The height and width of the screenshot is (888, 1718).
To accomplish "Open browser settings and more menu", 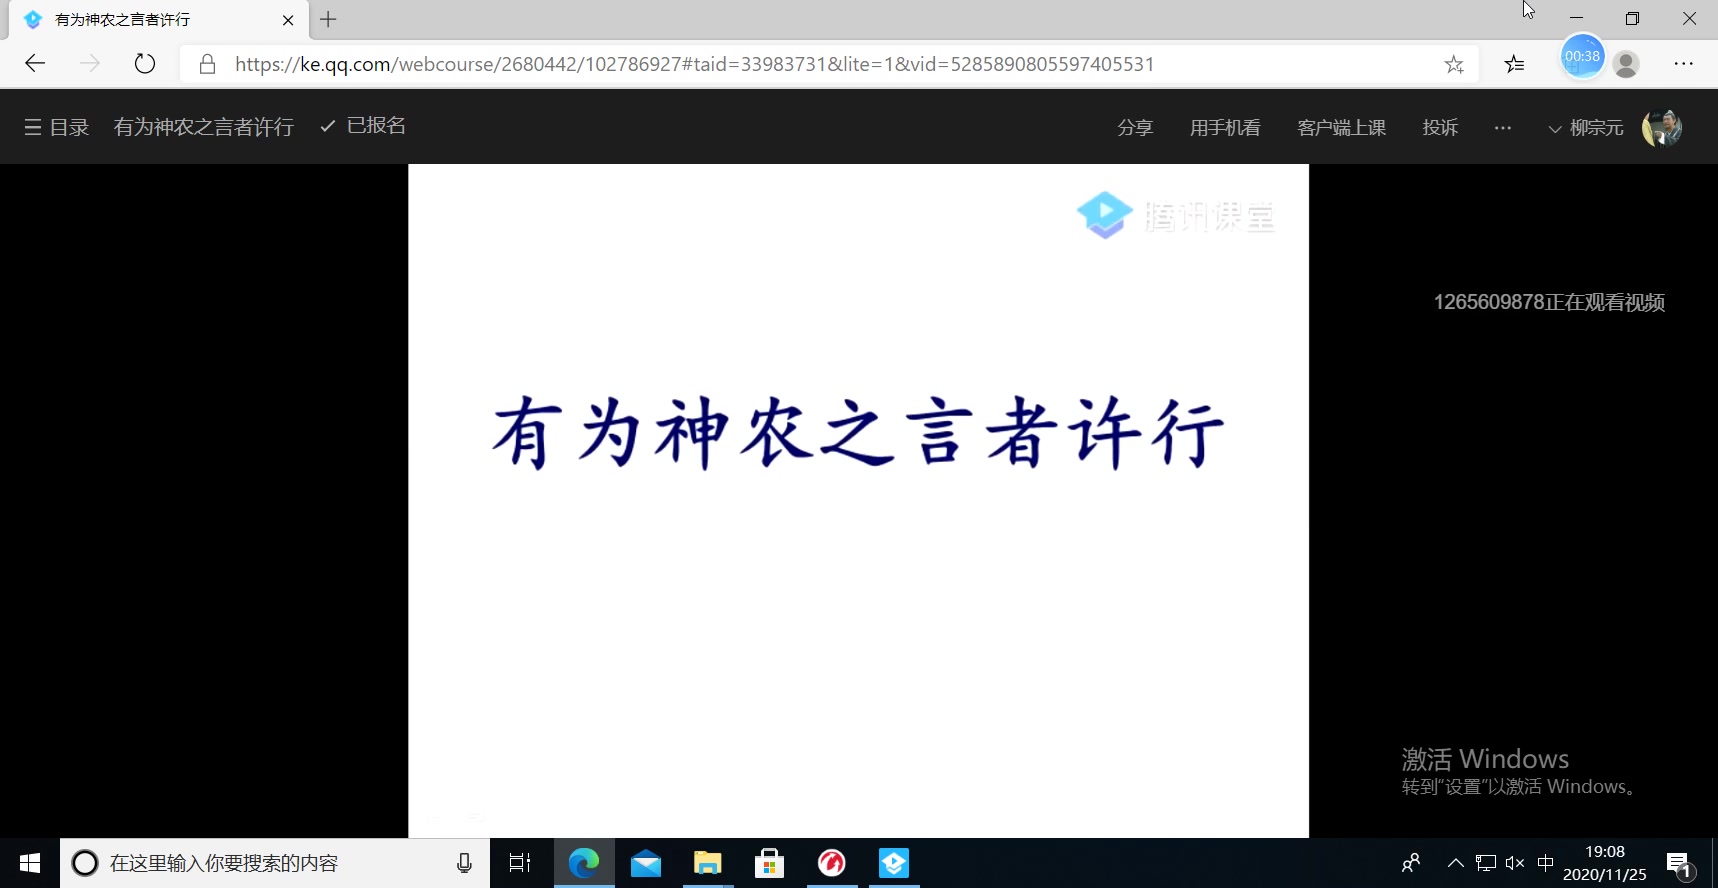I will pyautogui.click(x=1684, y=64).
